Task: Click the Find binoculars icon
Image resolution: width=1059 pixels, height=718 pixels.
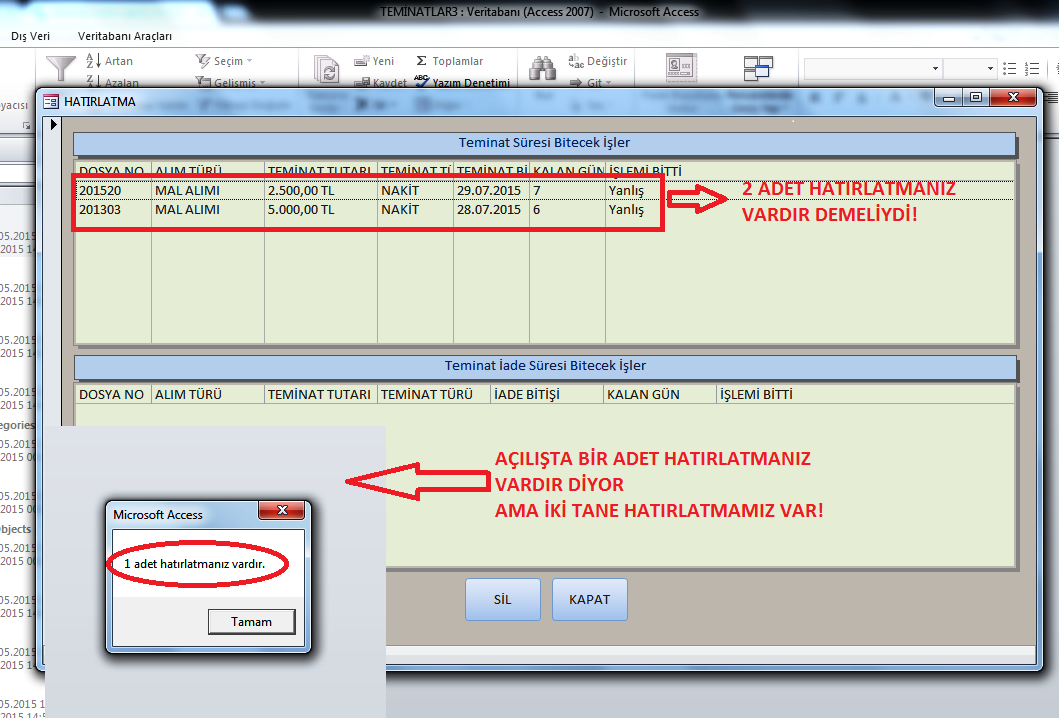Action: 542,68
